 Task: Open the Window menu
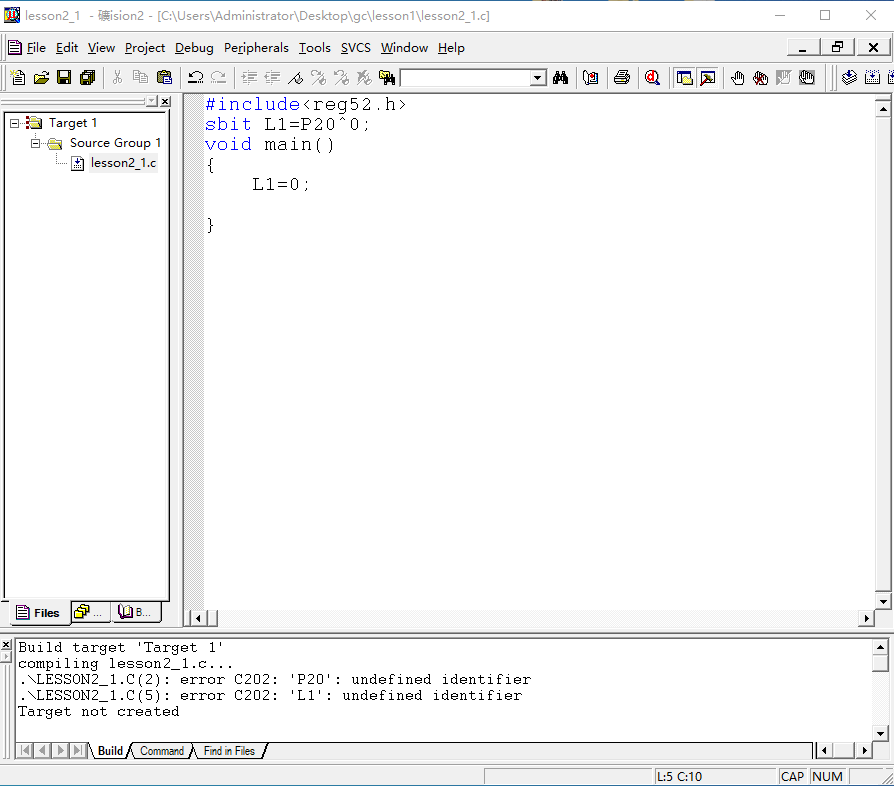coord(404,48)
